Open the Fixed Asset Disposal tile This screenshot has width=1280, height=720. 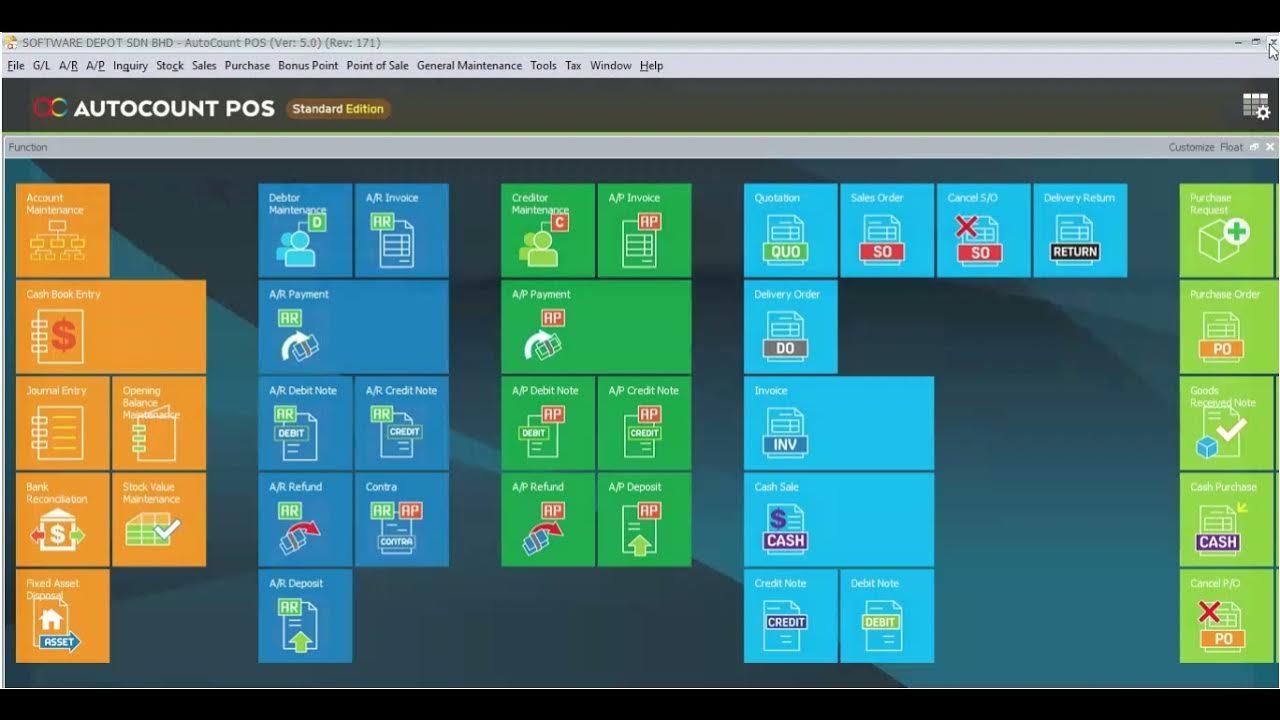[62, 616]
